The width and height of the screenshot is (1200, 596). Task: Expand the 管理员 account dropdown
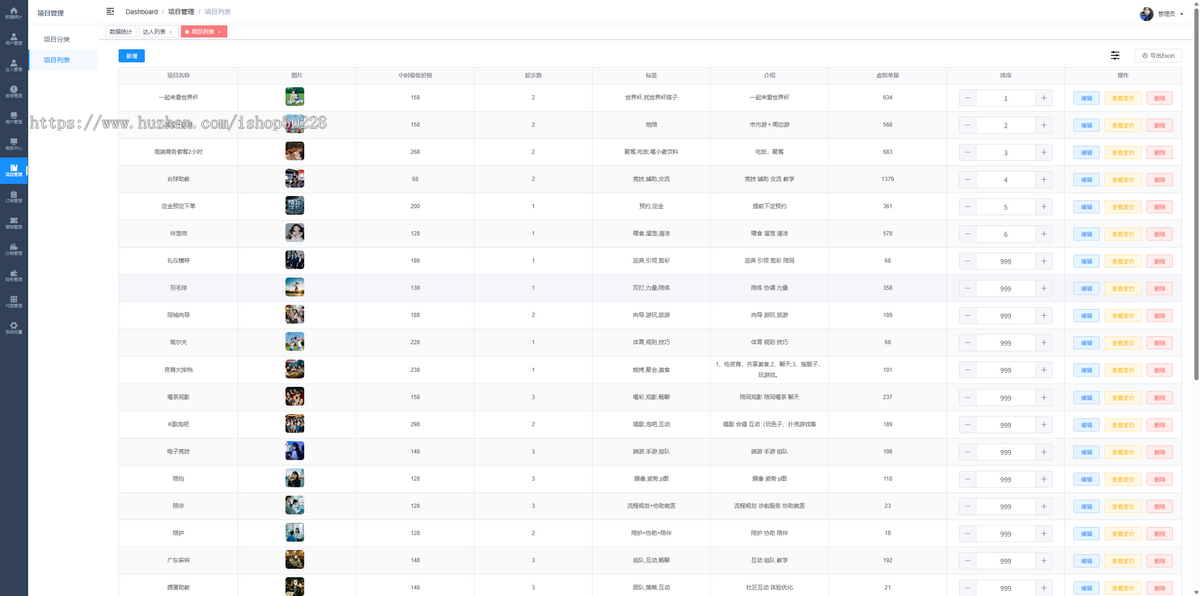tap(1170, 14)
